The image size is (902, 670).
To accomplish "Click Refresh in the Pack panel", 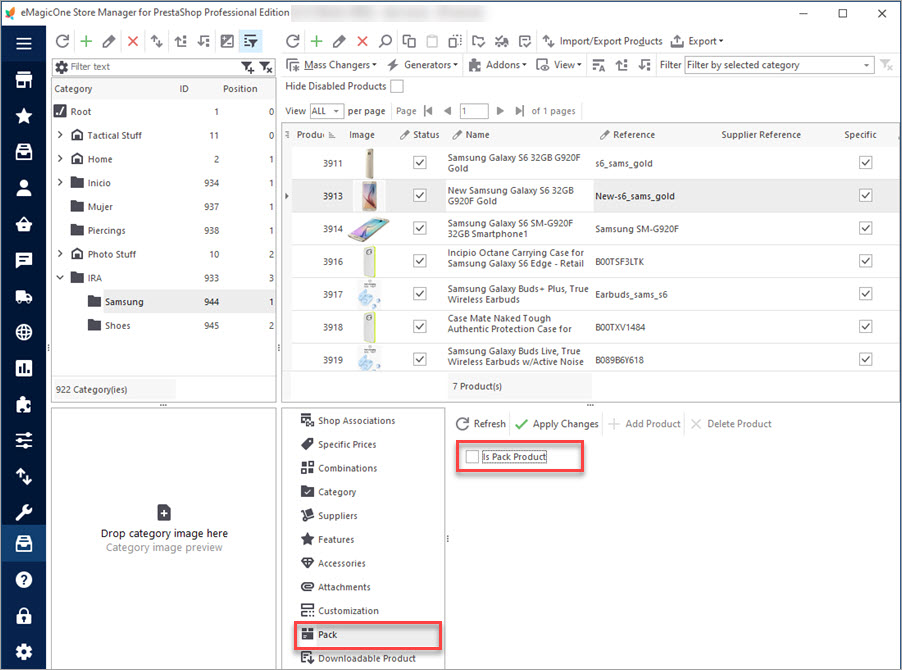I will (481, 424).
